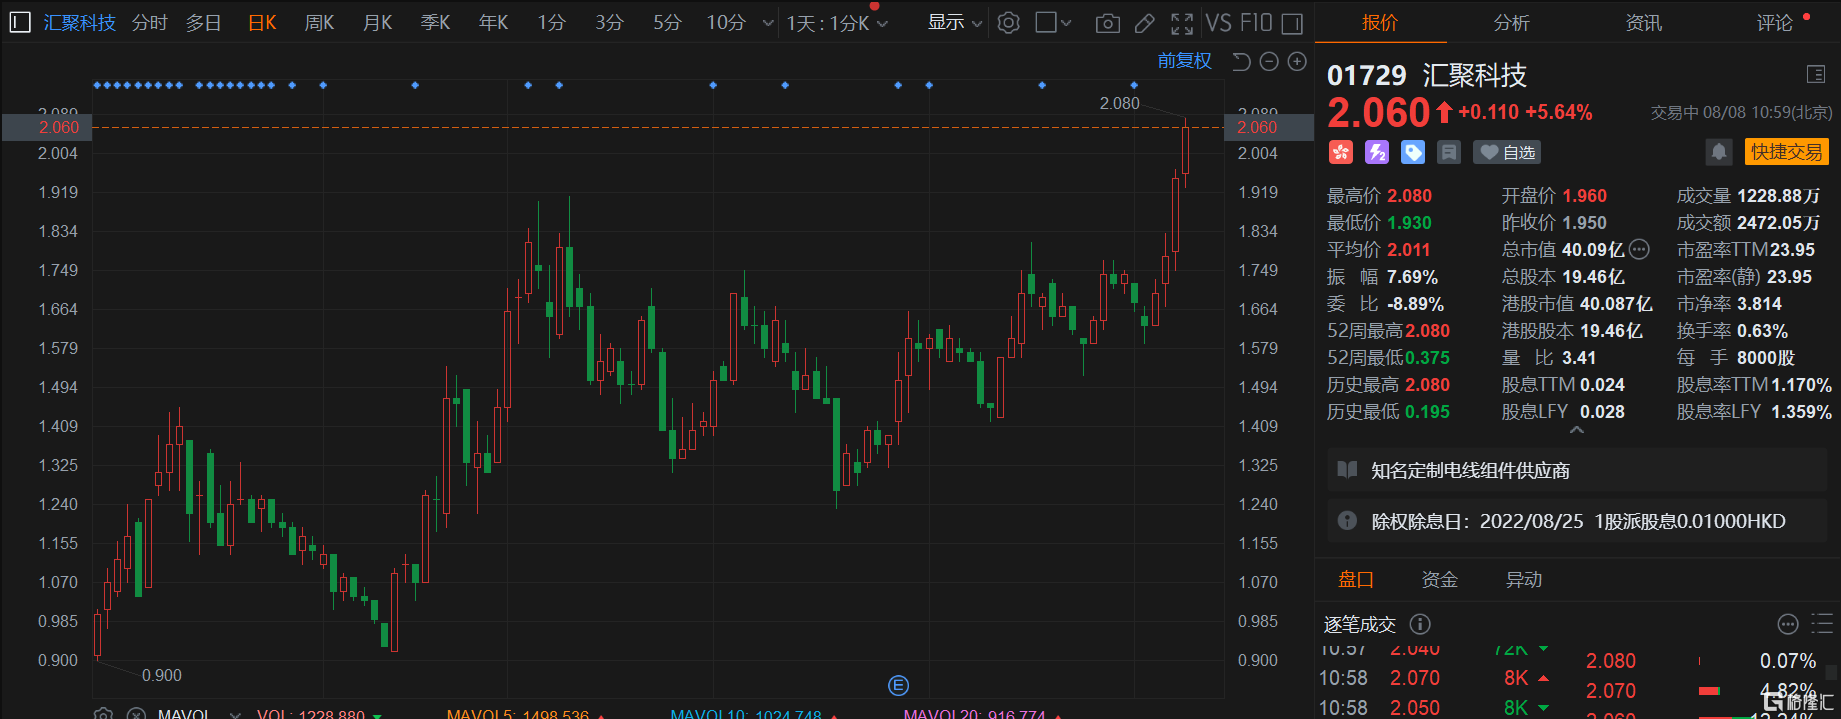Toggle right quote panel icon
The width and height of the screenshot is (1841, 719).
click(x=1292, y=23)
